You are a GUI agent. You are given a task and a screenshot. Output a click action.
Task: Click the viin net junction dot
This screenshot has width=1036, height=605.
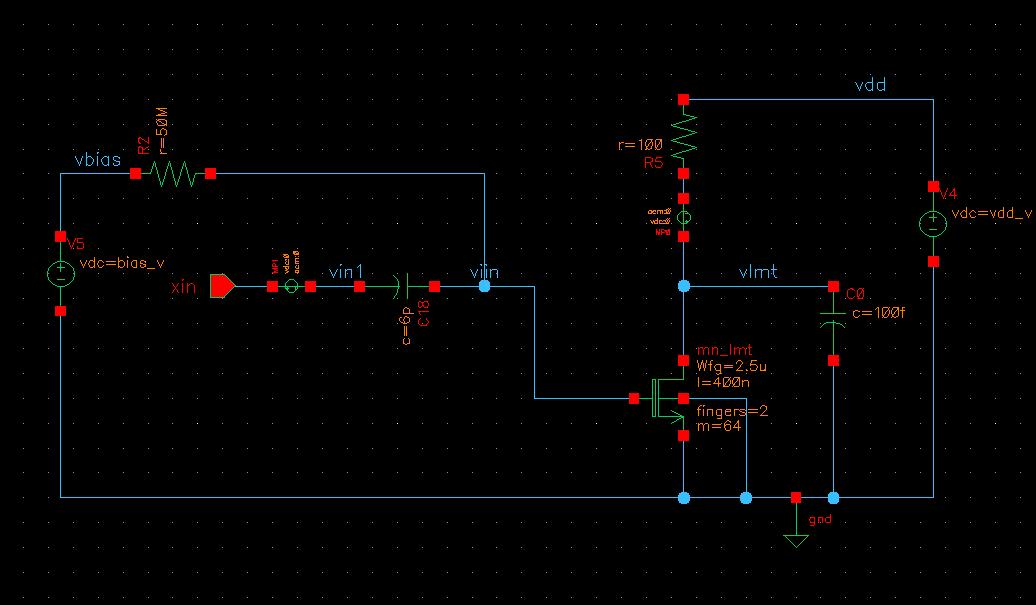pos(484,286)
